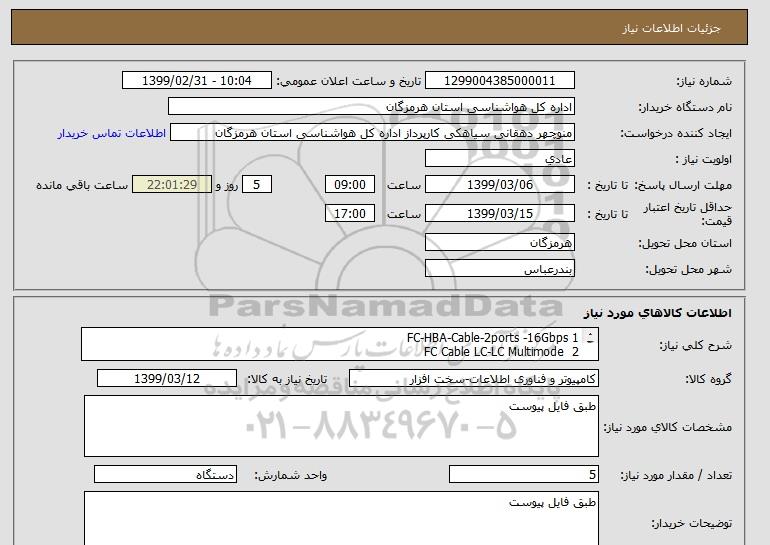770x545 pixels.
Task: Click the buyer notes text area
Action: click(x=341, y=518)
